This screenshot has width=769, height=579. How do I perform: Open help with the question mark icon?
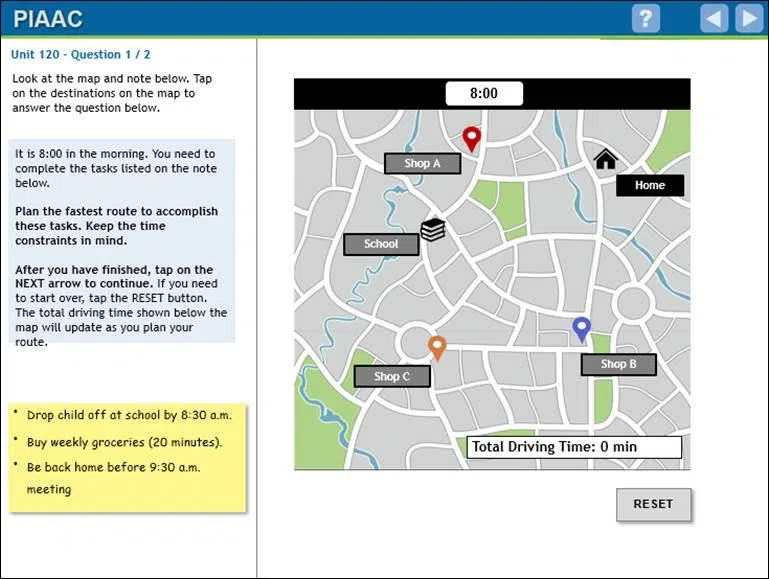(x=646, y=18)
